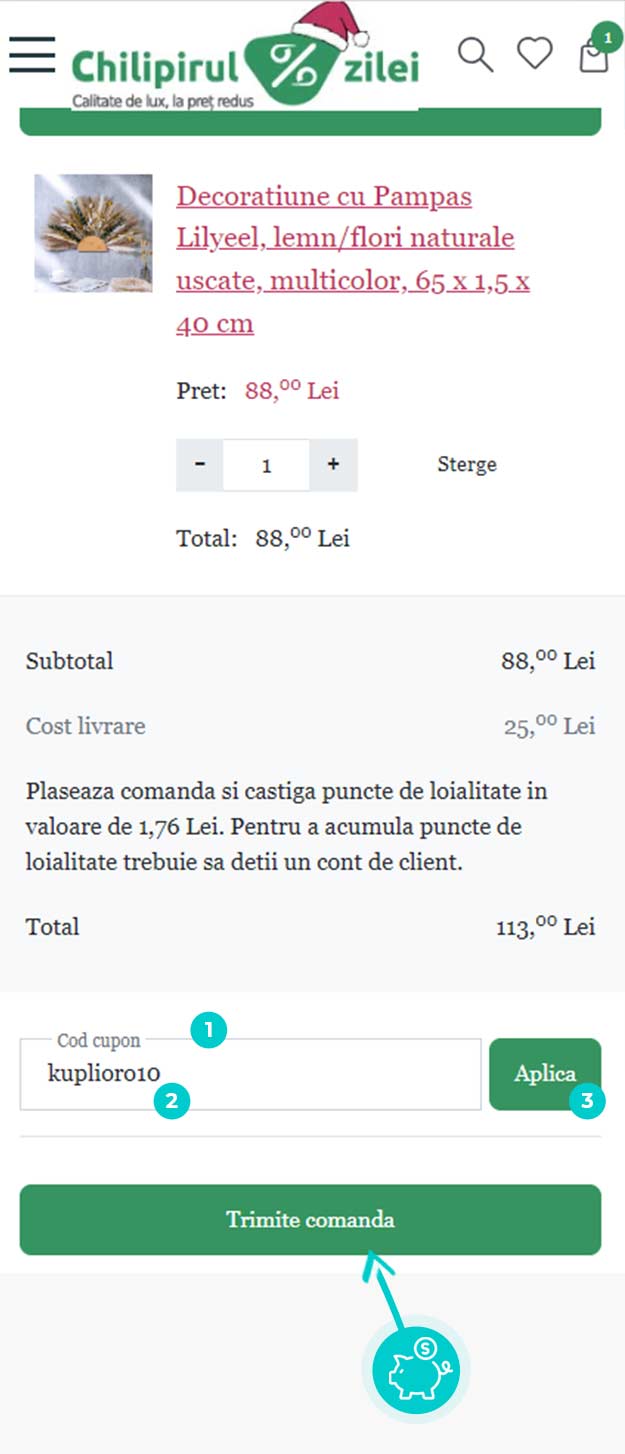
Task: Click the piggy bank savings icon
Action: pos(416,1370)
